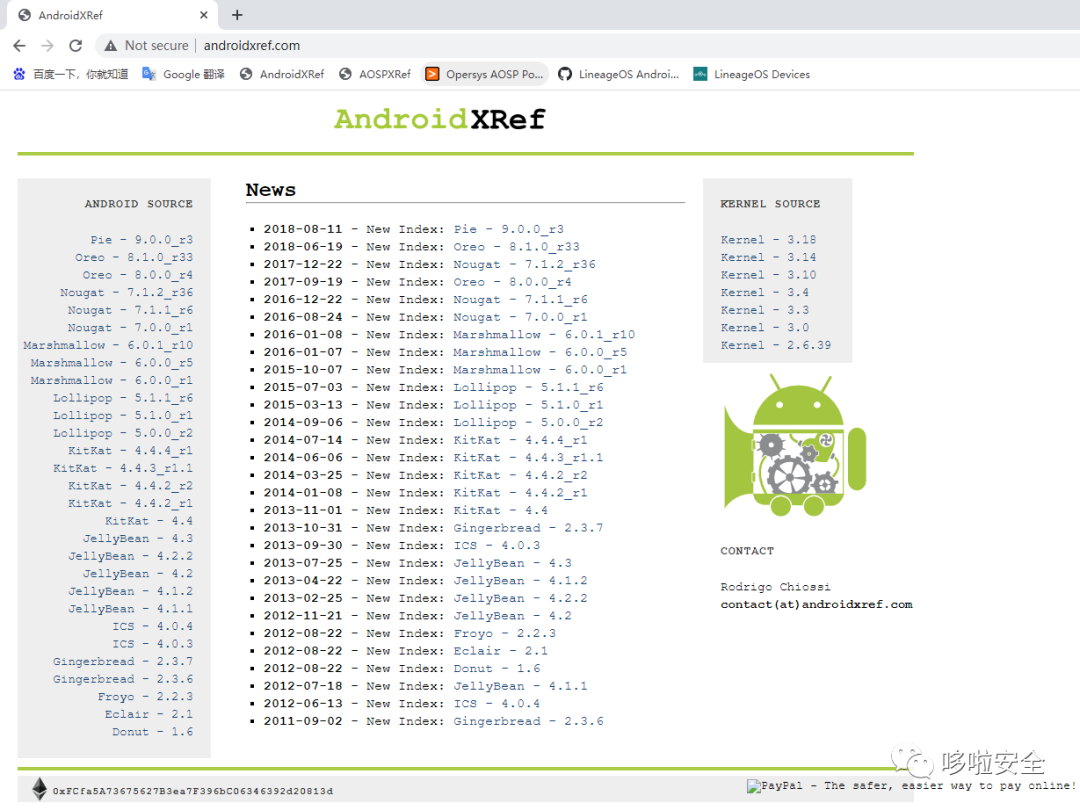1080x810 pixels.
Task: Open Lollipop 5.0.0_r2 in sidebar
Action: [x=123, y=433]
